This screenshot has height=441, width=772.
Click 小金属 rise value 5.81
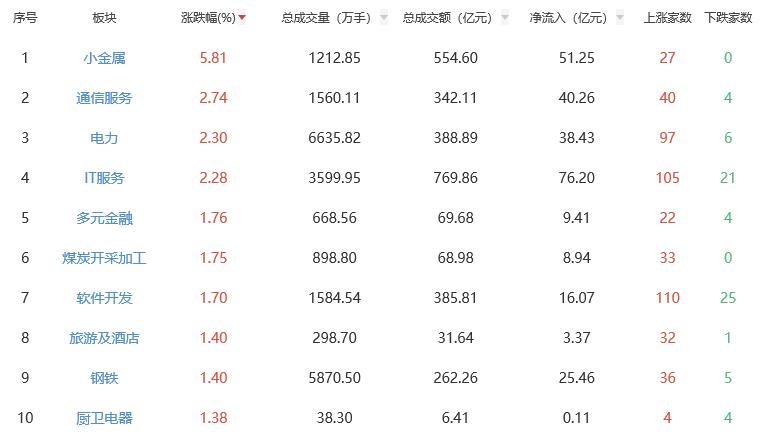point(214,58)
